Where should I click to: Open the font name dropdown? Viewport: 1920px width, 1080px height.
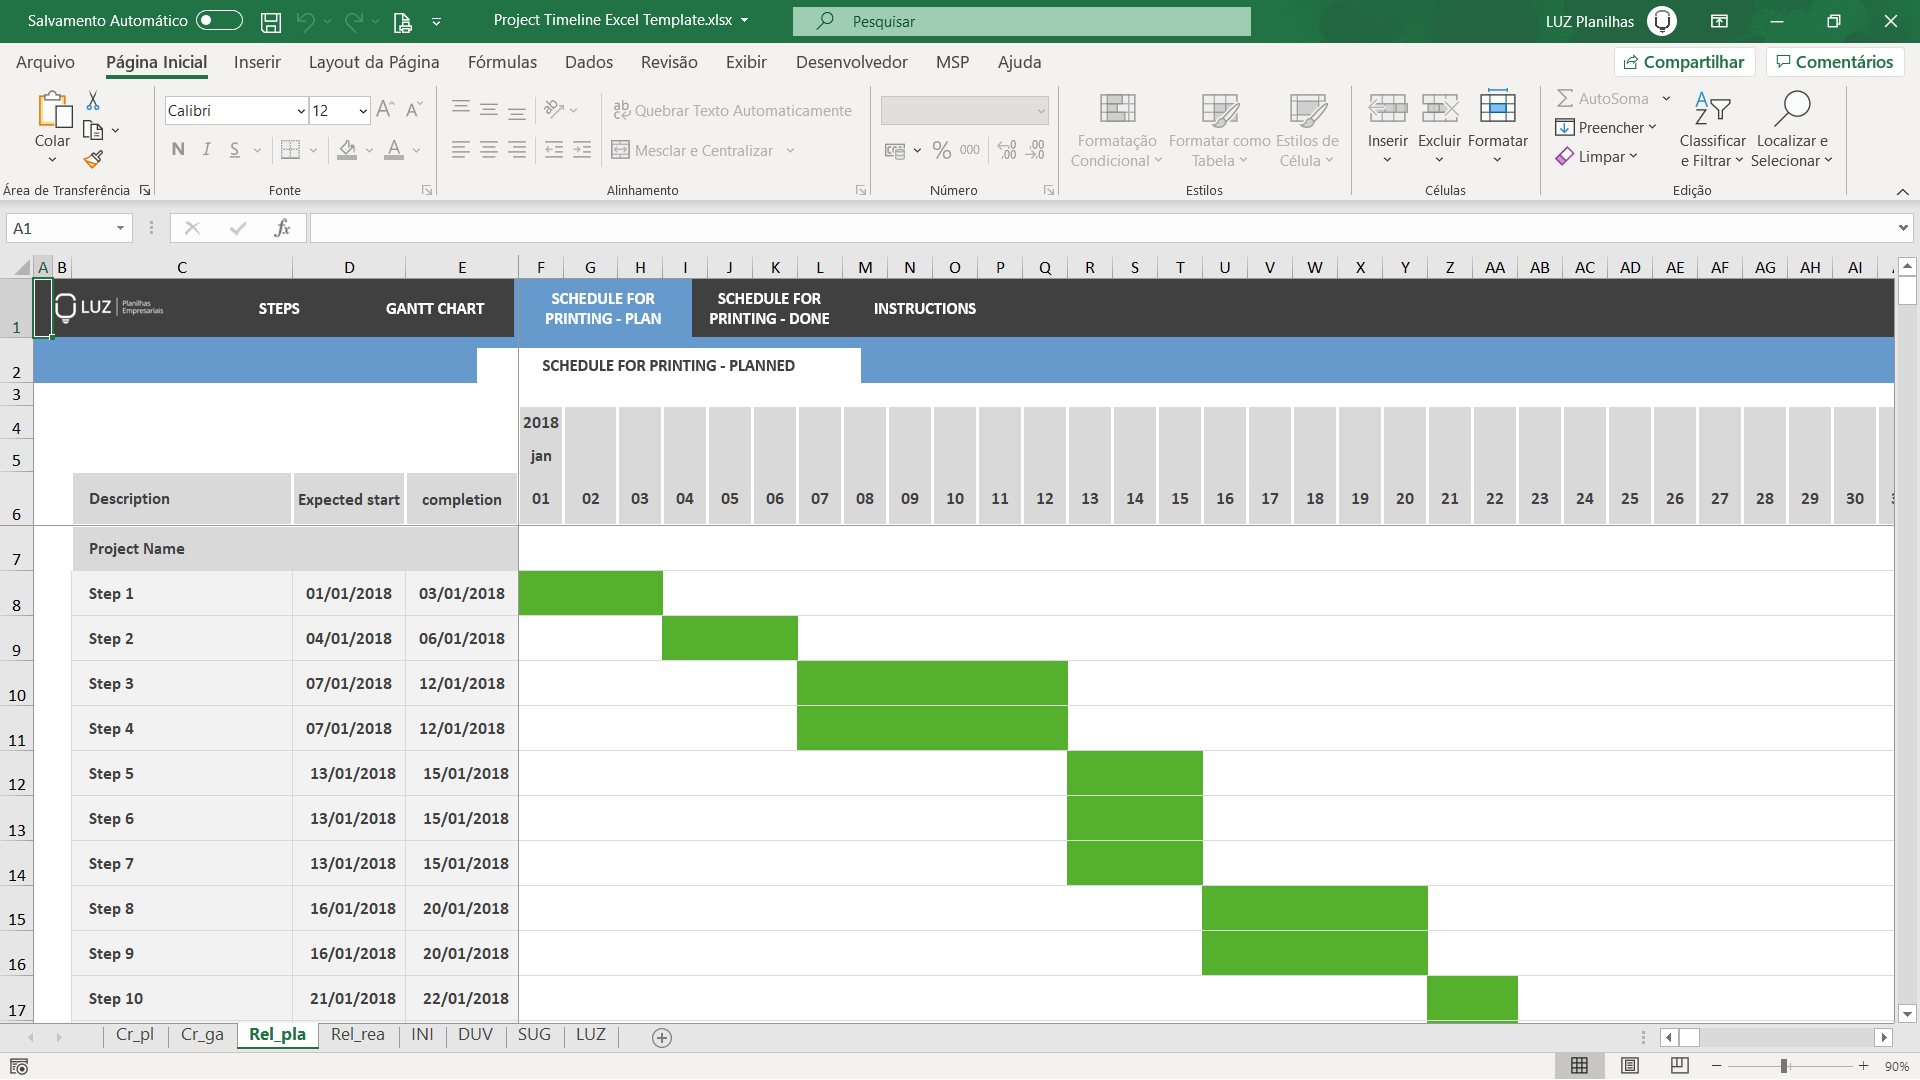click(300, 110)
